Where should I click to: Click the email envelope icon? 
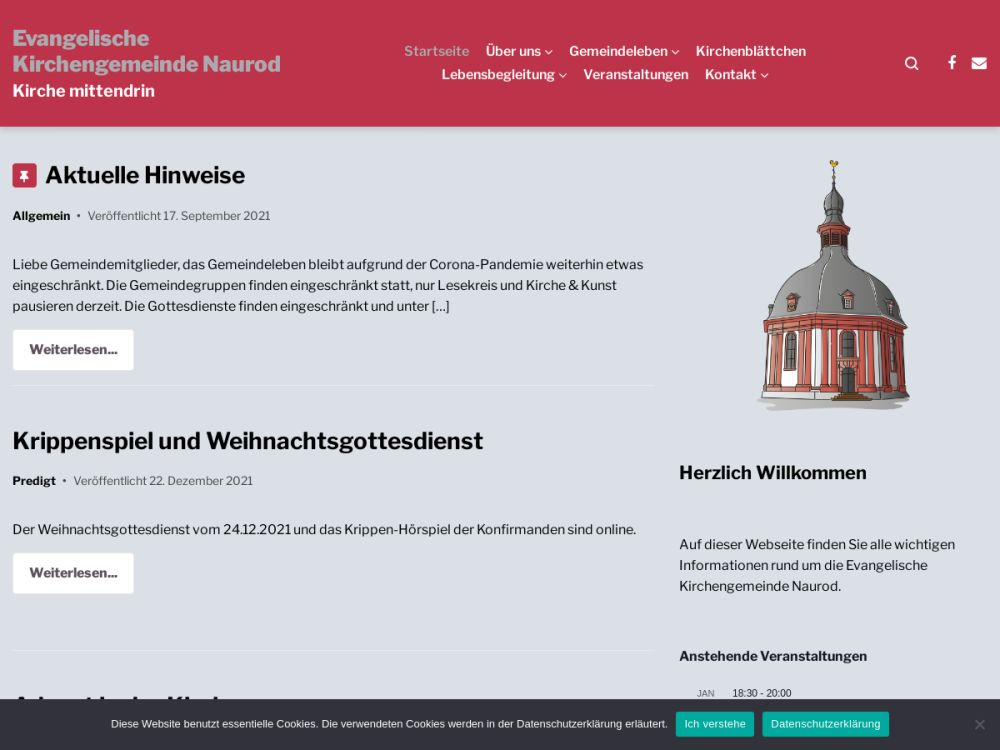(x=979, y=63)
